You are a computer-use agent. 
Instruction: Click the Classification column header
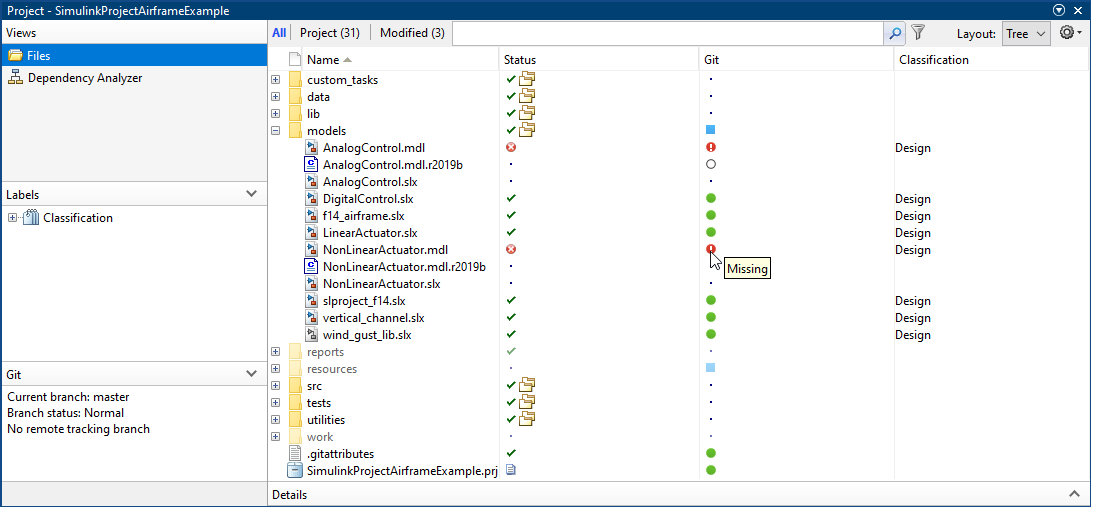pyautogui.click(x=991, y=60)
